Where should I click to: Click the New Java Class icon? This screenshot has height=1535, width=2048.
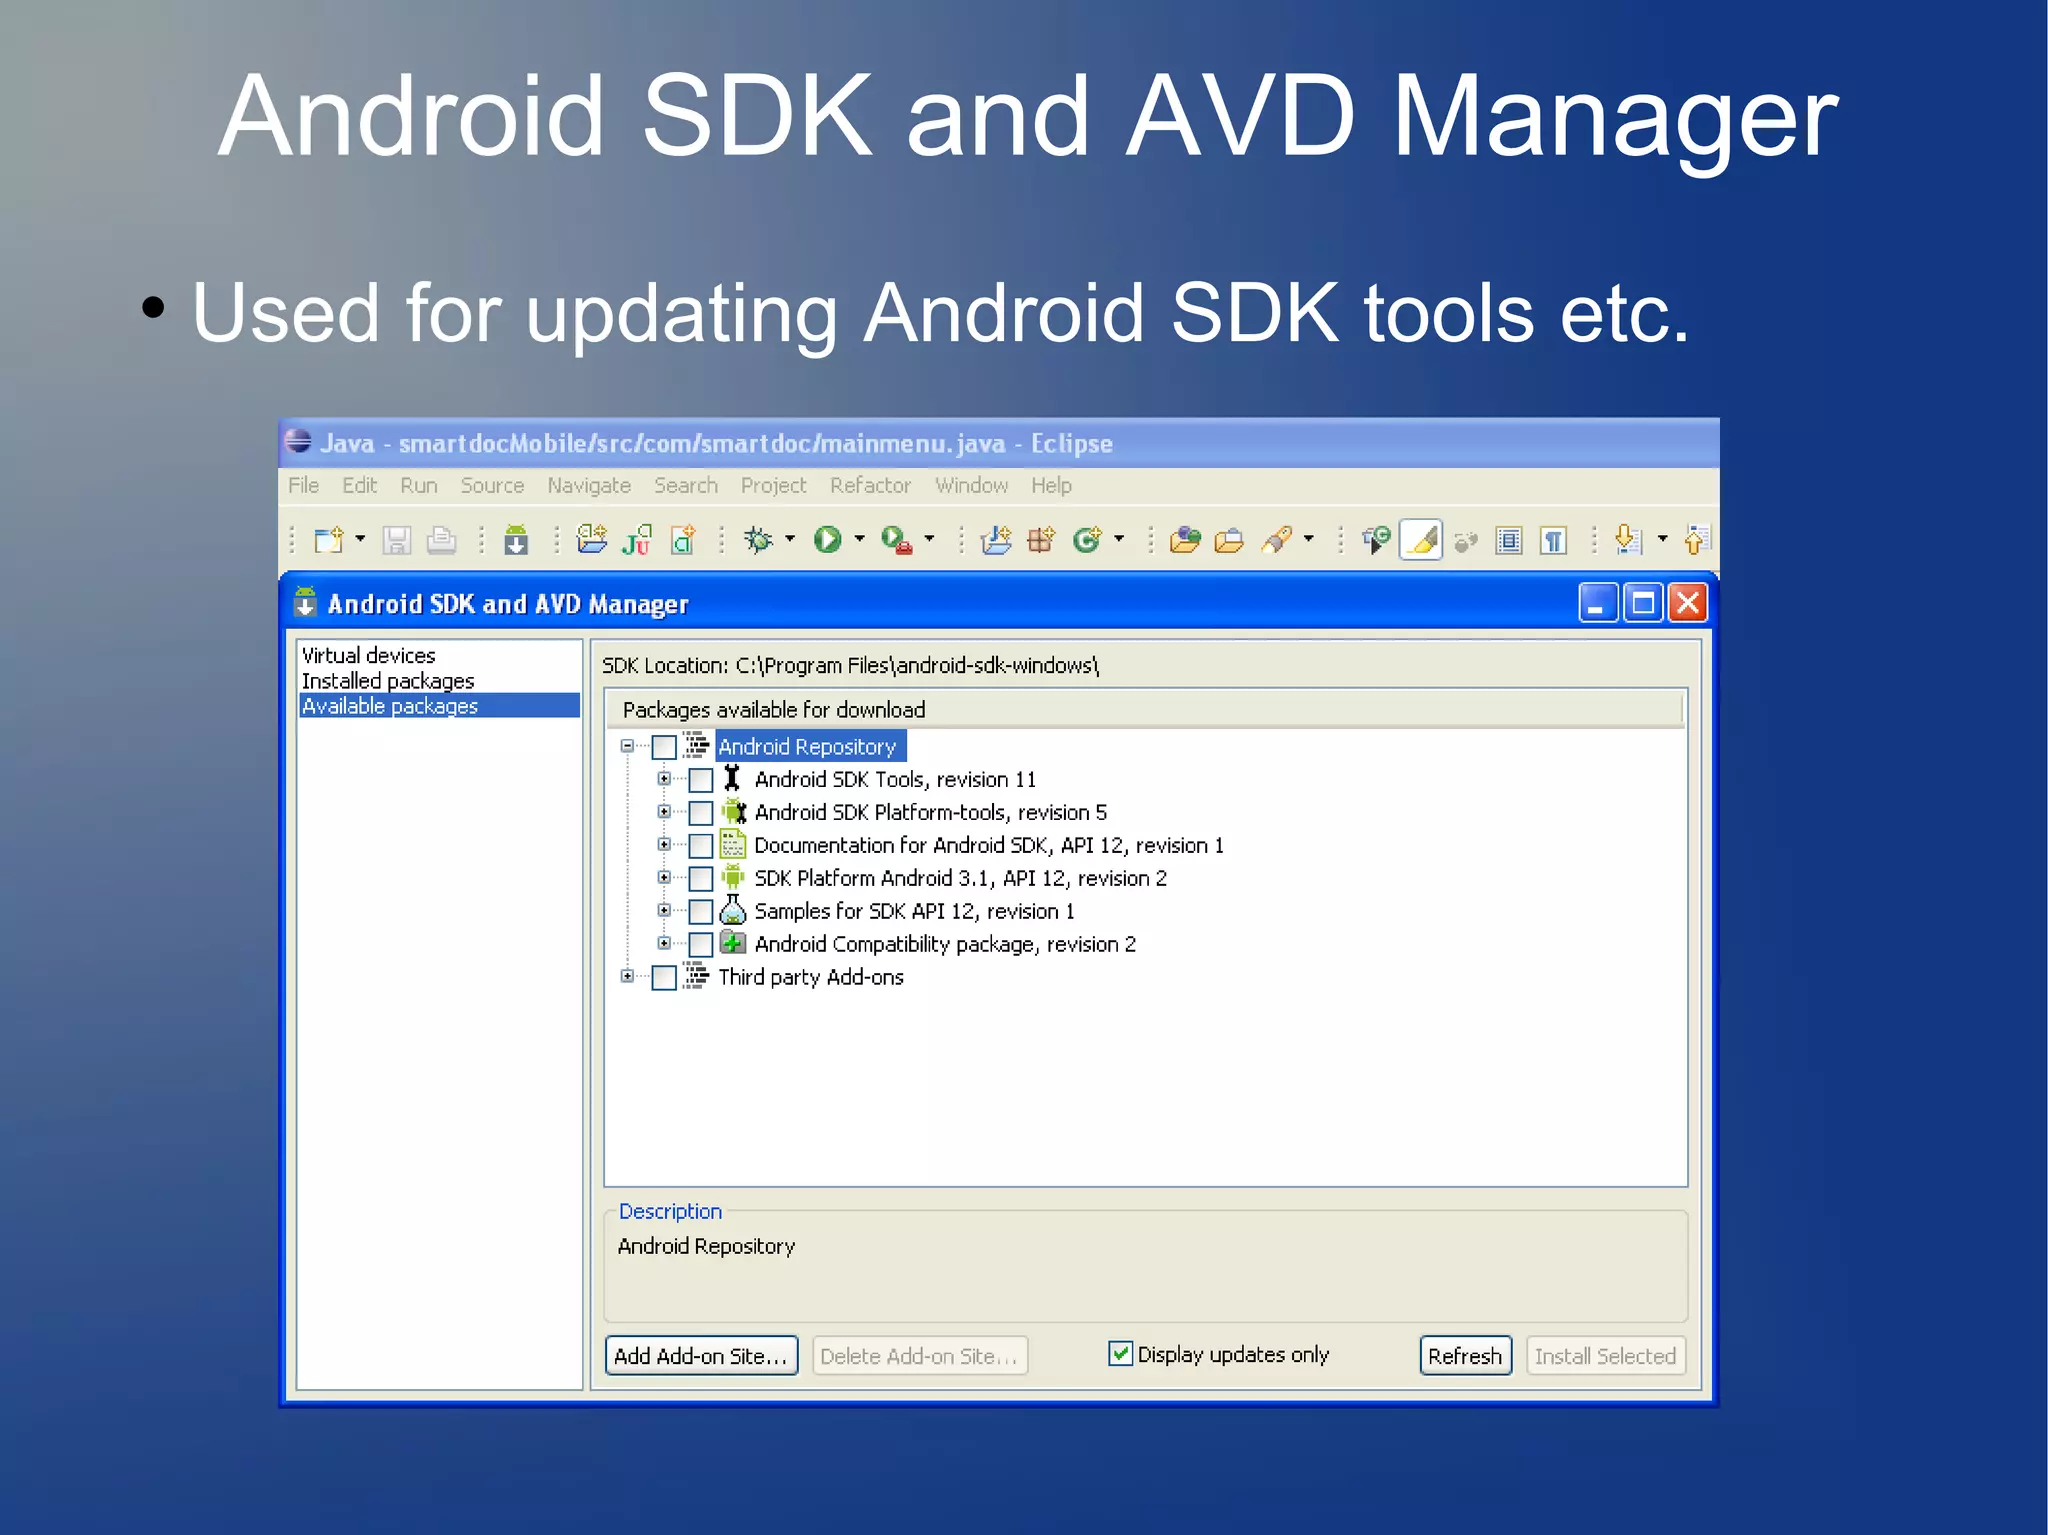pyautogui.click(x=1087, y=541)
